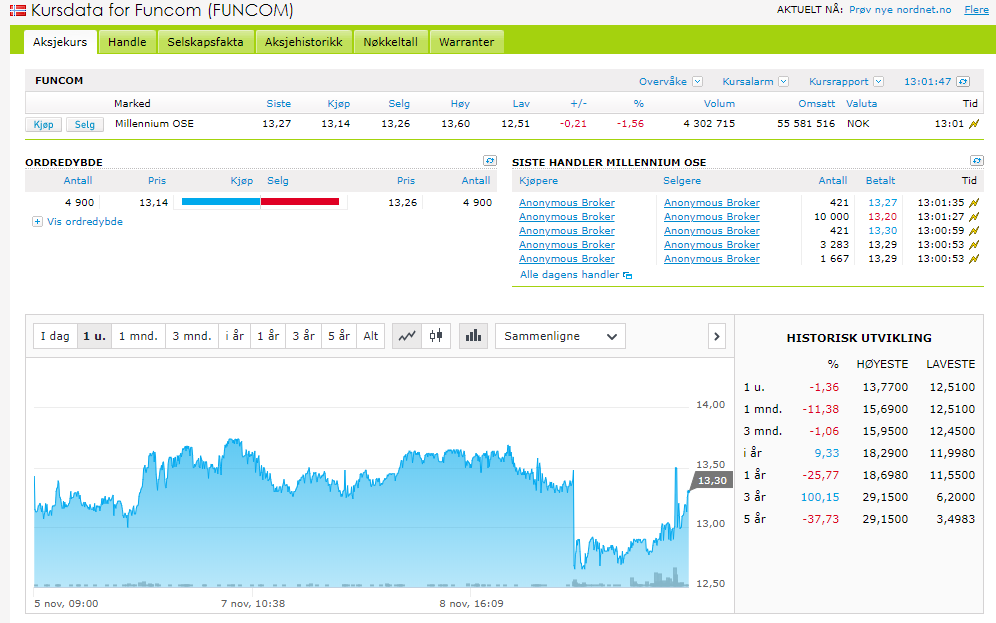Viewport: 996px width, 623px height.
Task: Open chart icon for 13:01:35 trade
Action: click(x=974, y=203)
